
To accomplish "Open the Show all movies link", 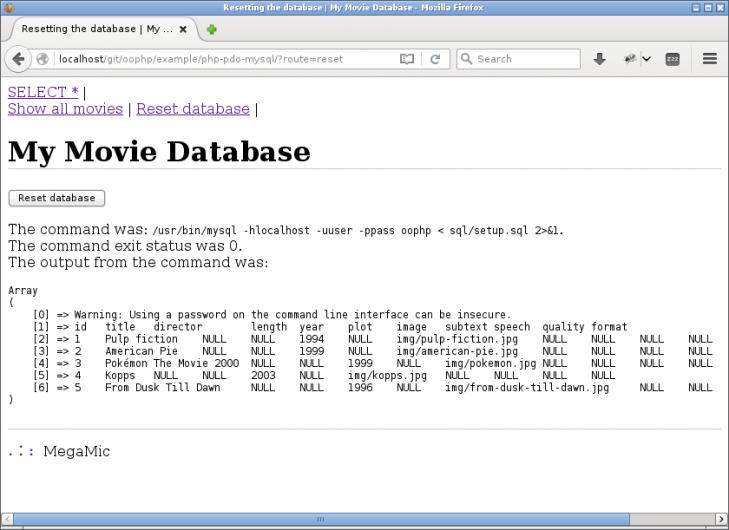I will [x=65, y=109].
